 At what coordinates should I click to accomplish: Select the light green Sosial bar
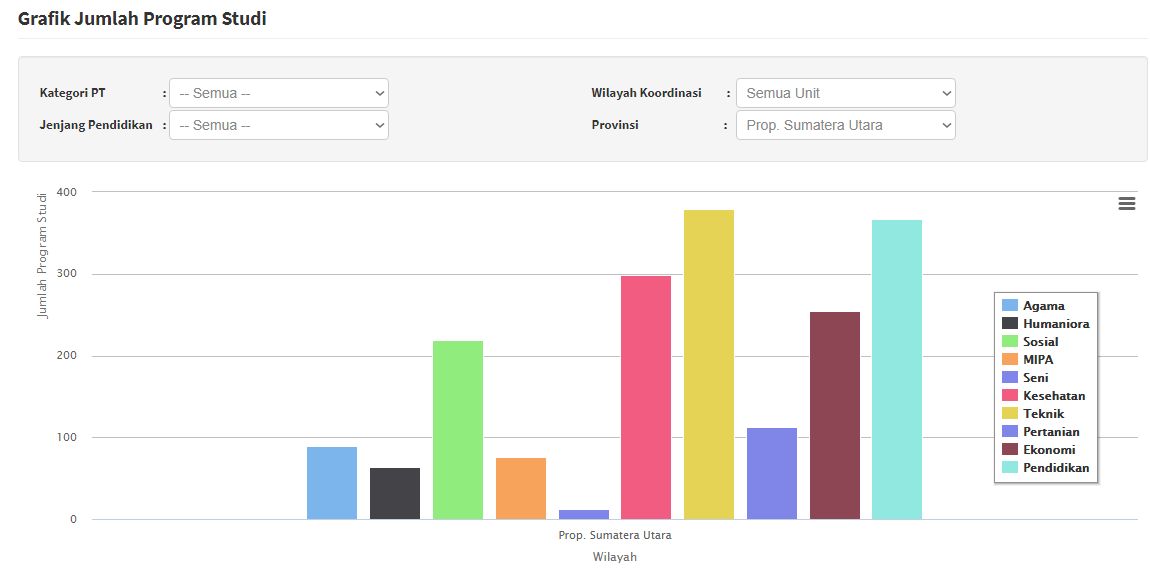(x=458, y=430)
